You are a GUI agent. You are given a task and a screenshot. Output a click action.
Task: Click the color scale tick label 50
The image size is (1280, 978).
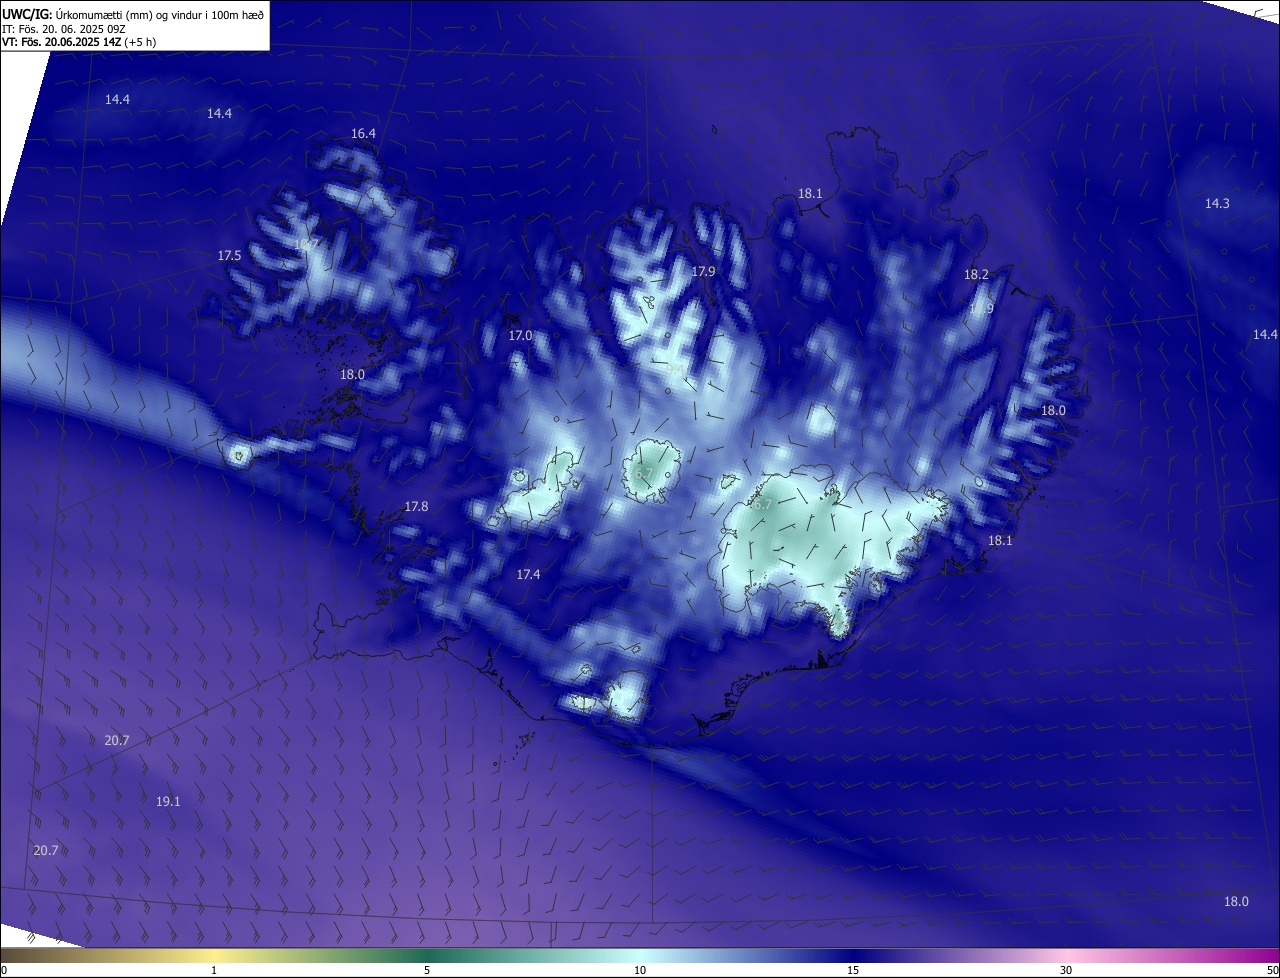1272,971
